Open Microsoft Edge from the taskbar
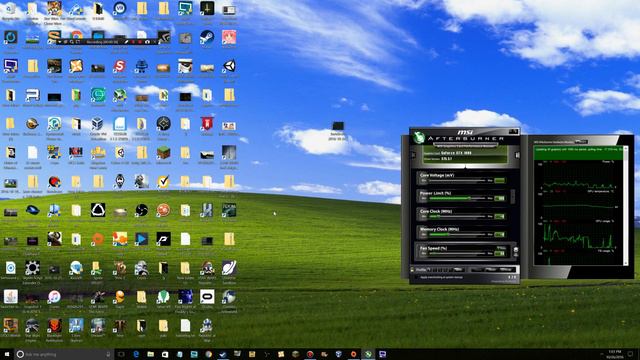Screen dimensions: 640x360 click(x=136, y=354)
